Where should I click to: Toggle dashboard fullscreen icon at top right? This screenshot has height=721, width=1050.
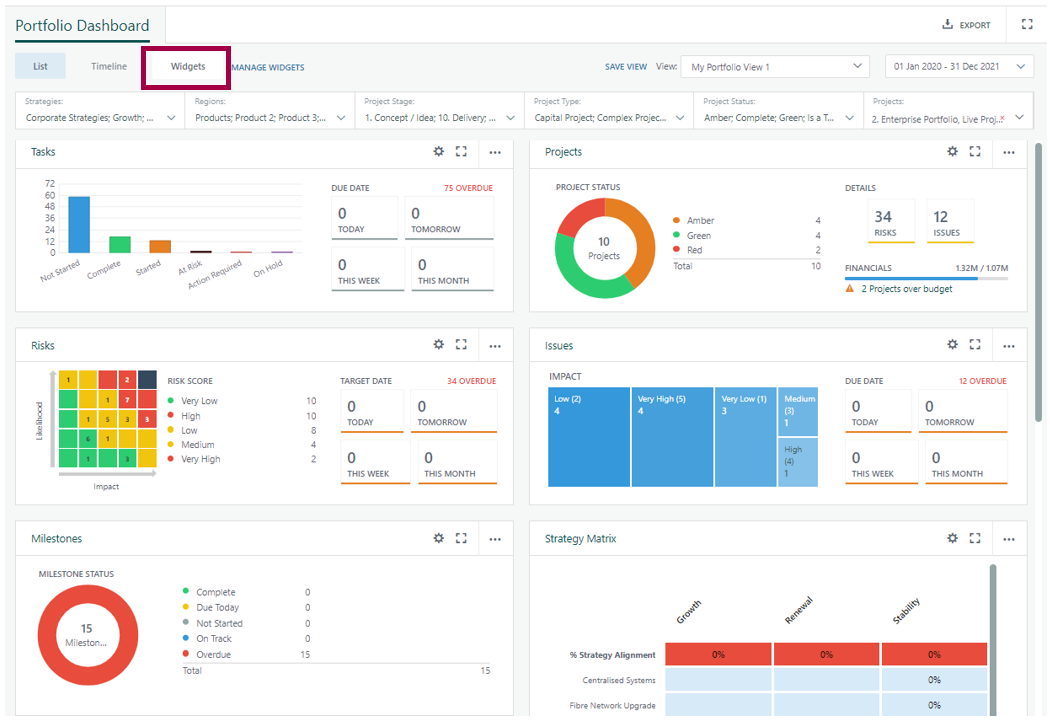click(1027, 24)
